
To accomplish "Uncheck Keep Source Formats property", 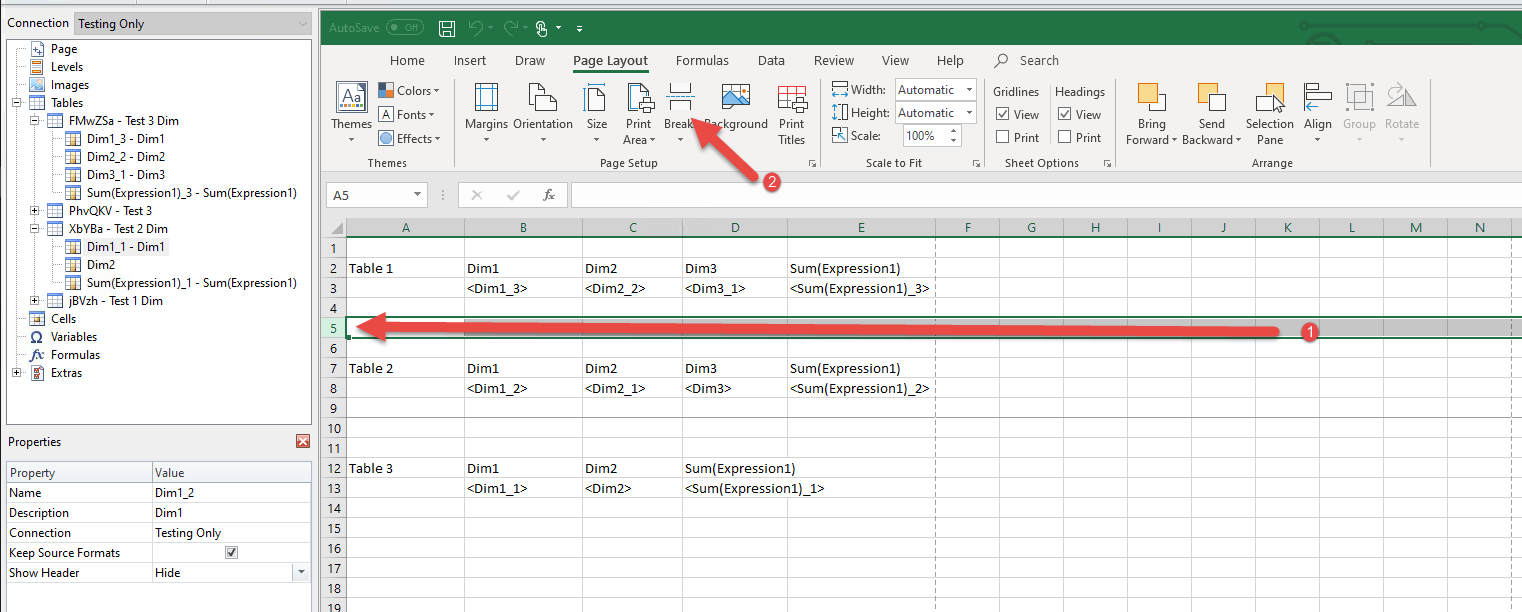I will [x=231, y=553].
